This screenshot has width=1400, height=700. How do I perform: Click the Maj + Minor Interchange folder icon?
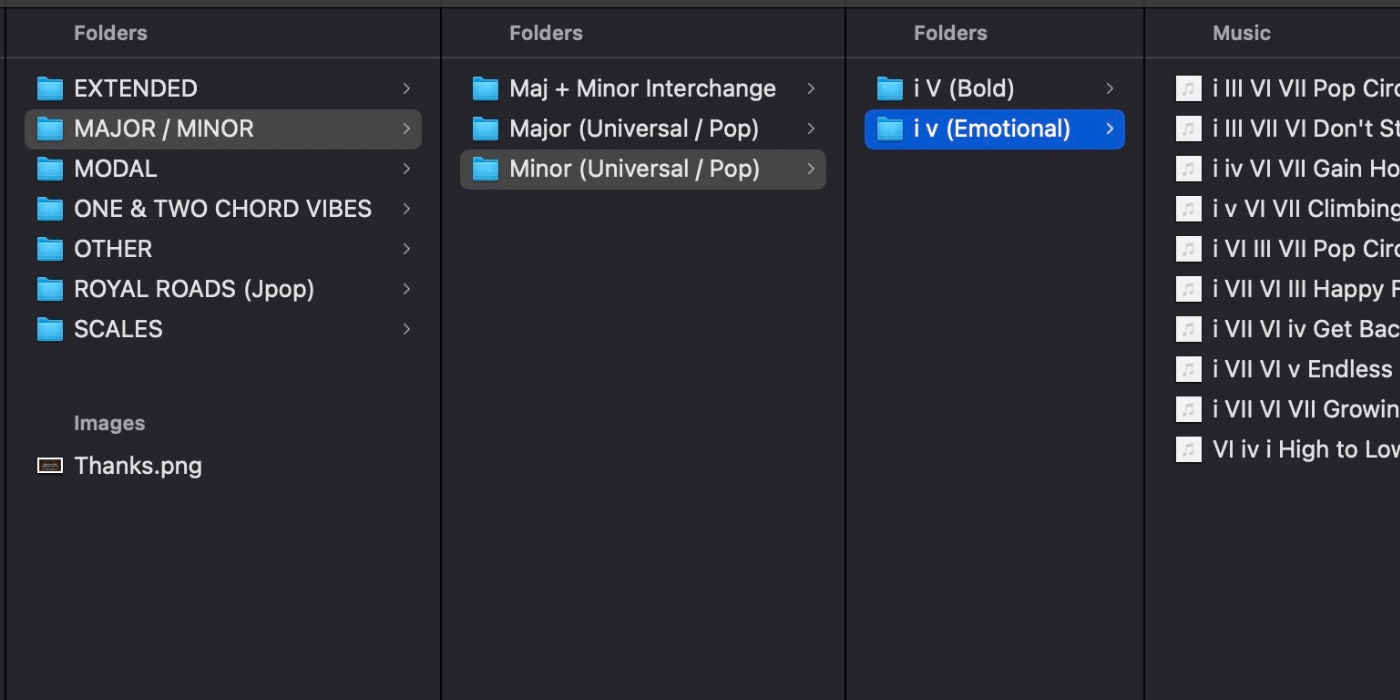[x=485, y=89]
